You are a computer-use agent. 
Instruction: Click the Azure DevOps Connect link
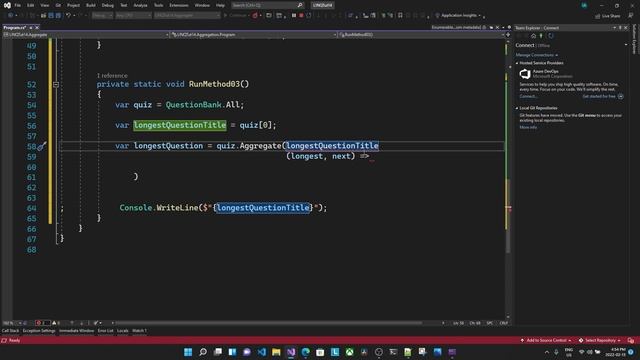point(528,96)
